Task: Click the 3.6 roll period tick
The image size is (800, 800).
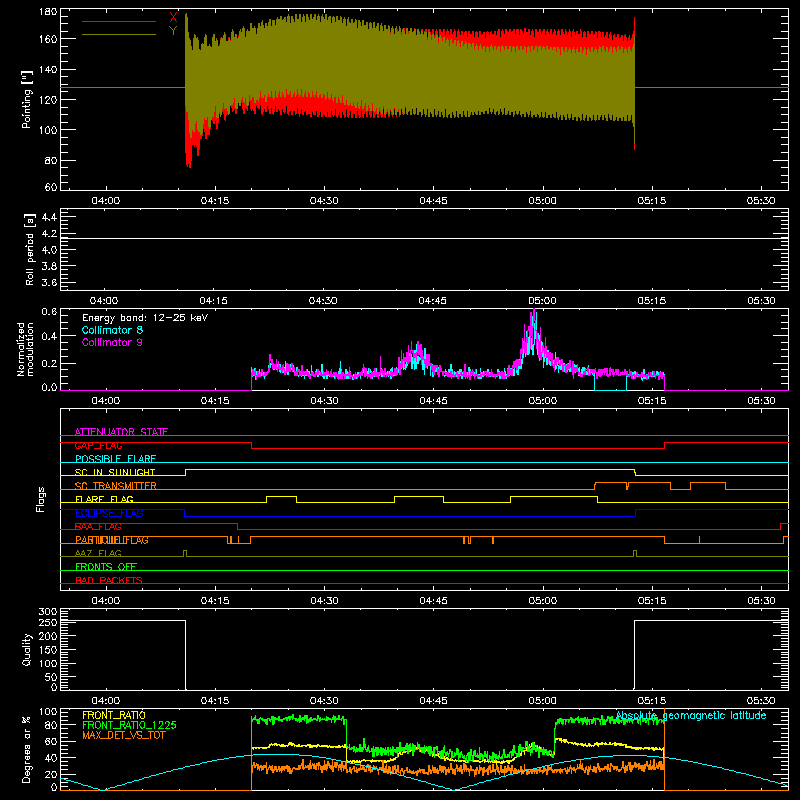Action: [x=49, y=283]
